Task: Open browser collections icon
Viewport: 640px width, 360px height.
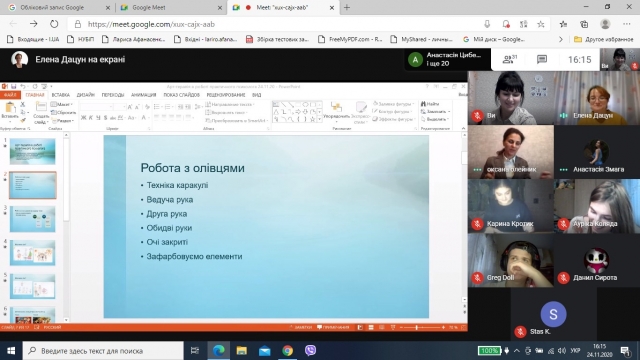Action: 584,24
